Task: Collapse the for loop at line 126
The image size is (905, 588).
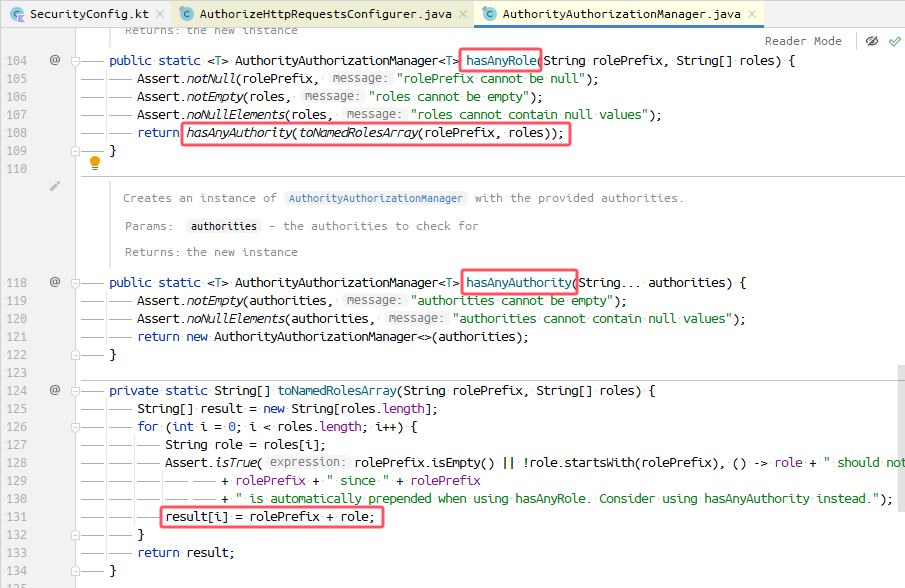Action: click(75, 427)
